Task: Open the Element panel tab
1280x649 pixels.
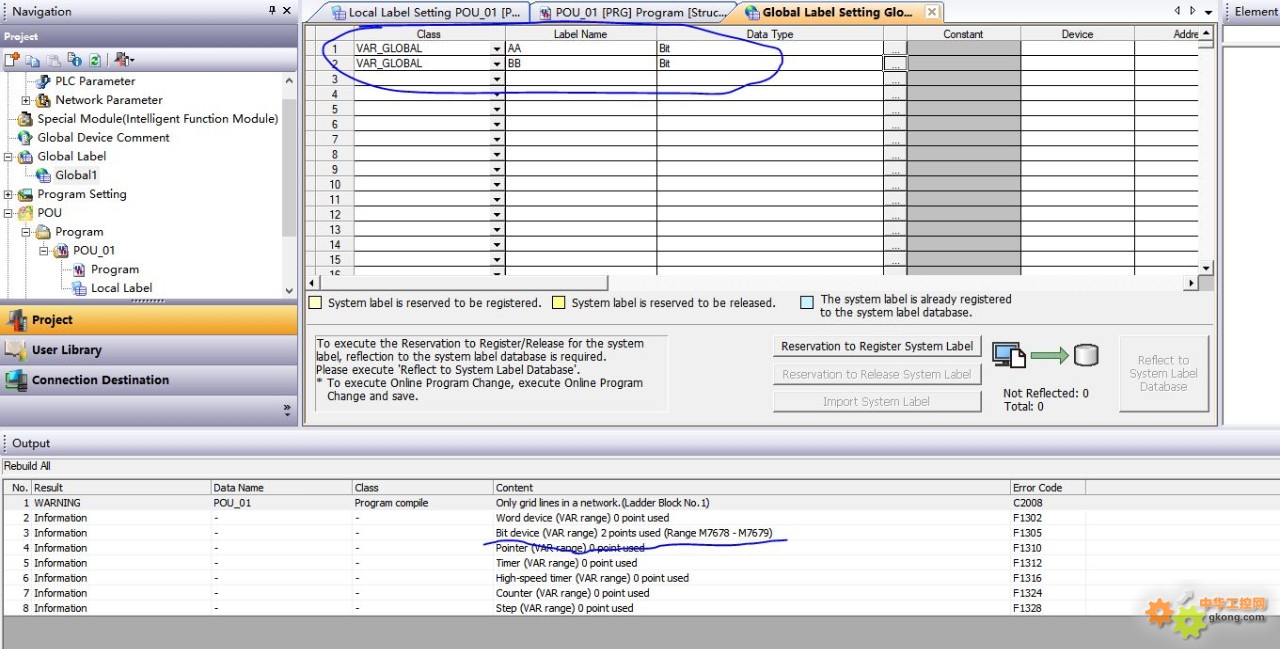Action: (1255, 11)
